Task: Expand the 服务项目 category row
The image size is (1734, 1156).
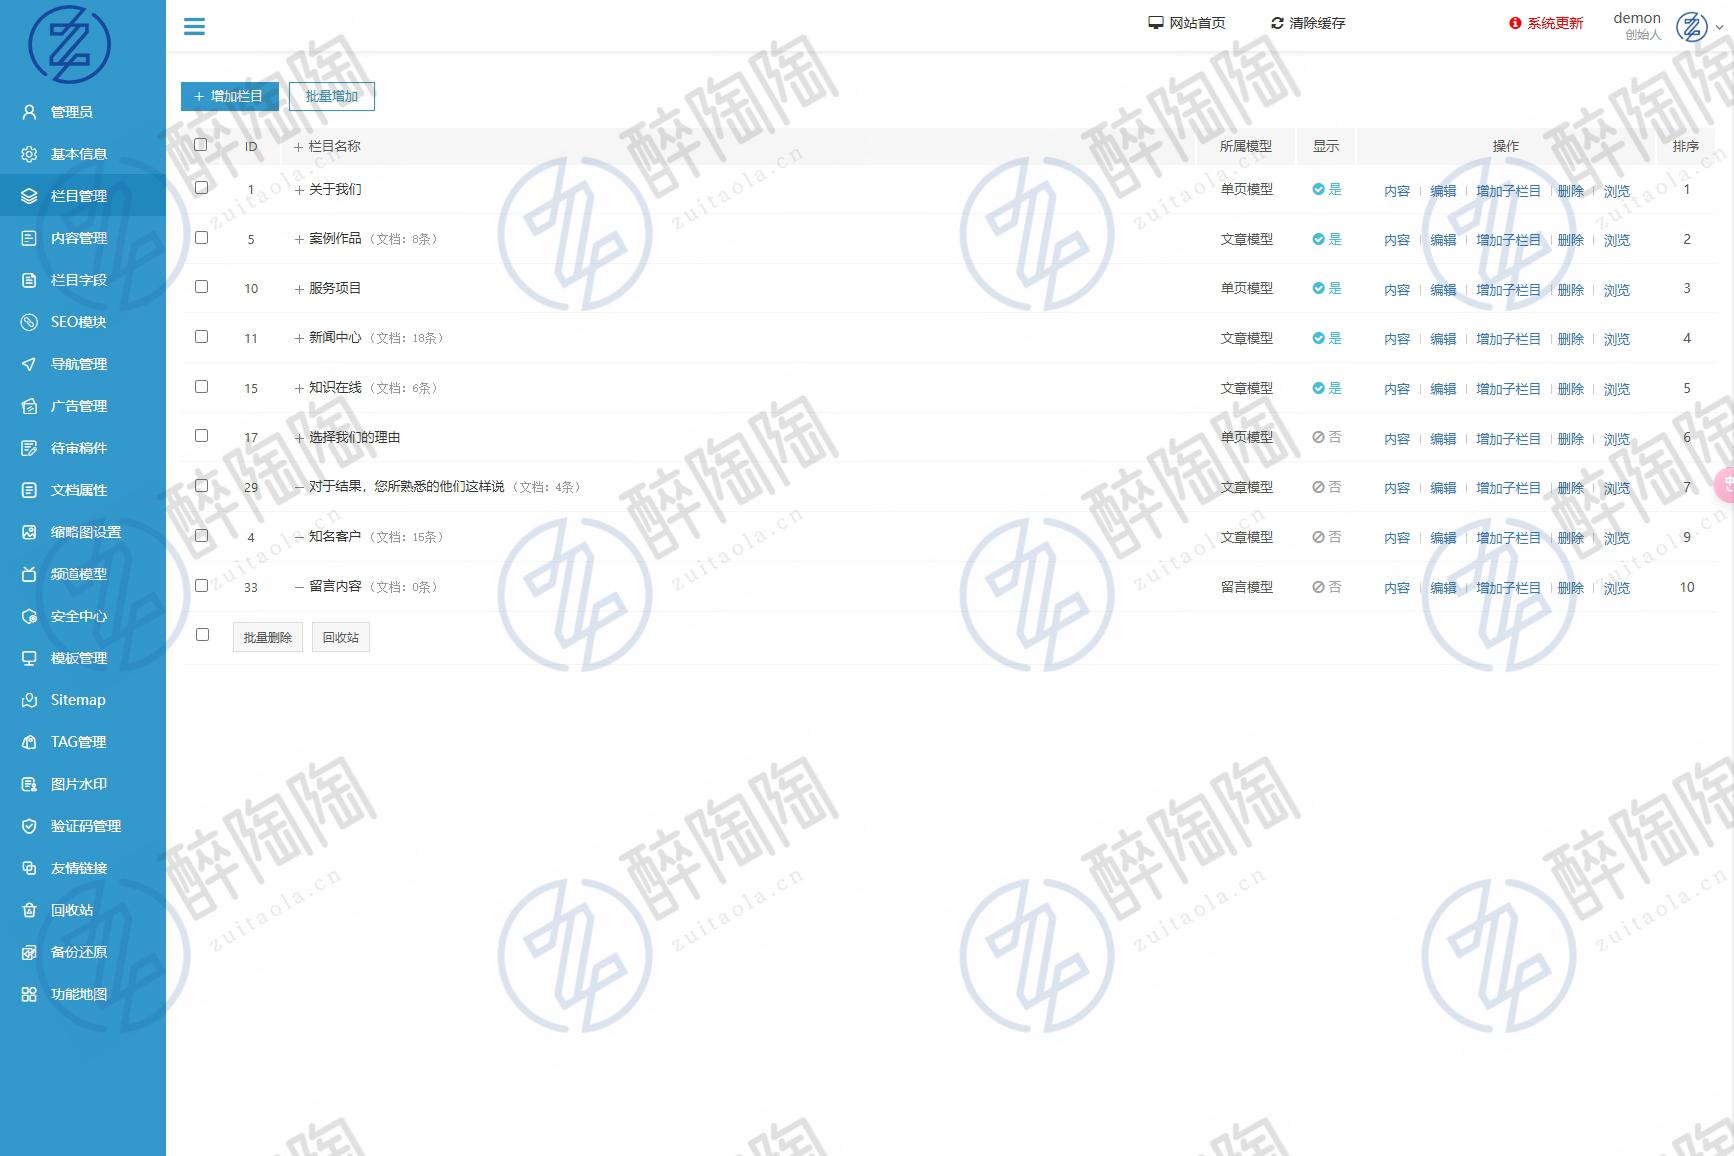Action: [299, 289]
